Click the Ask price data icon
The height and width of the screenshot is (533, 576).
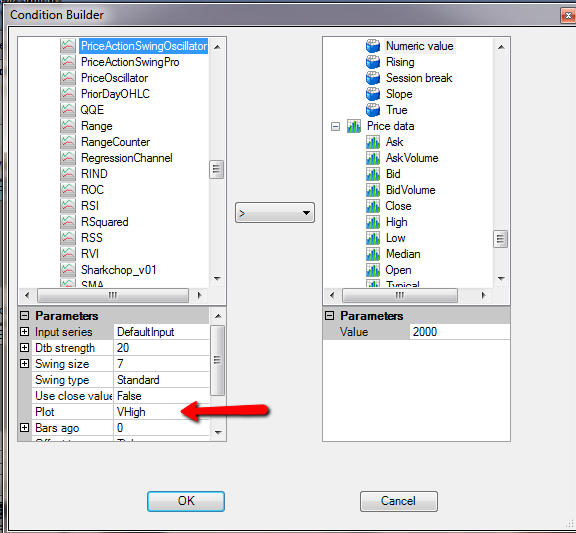coord(373,142)
